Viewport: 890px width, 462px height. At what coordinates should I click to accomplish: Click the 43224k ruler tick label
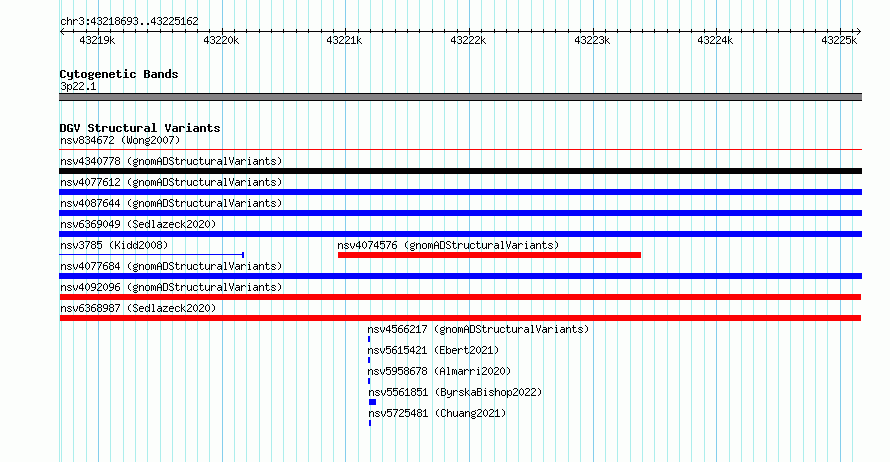click(x=715, y=40)
